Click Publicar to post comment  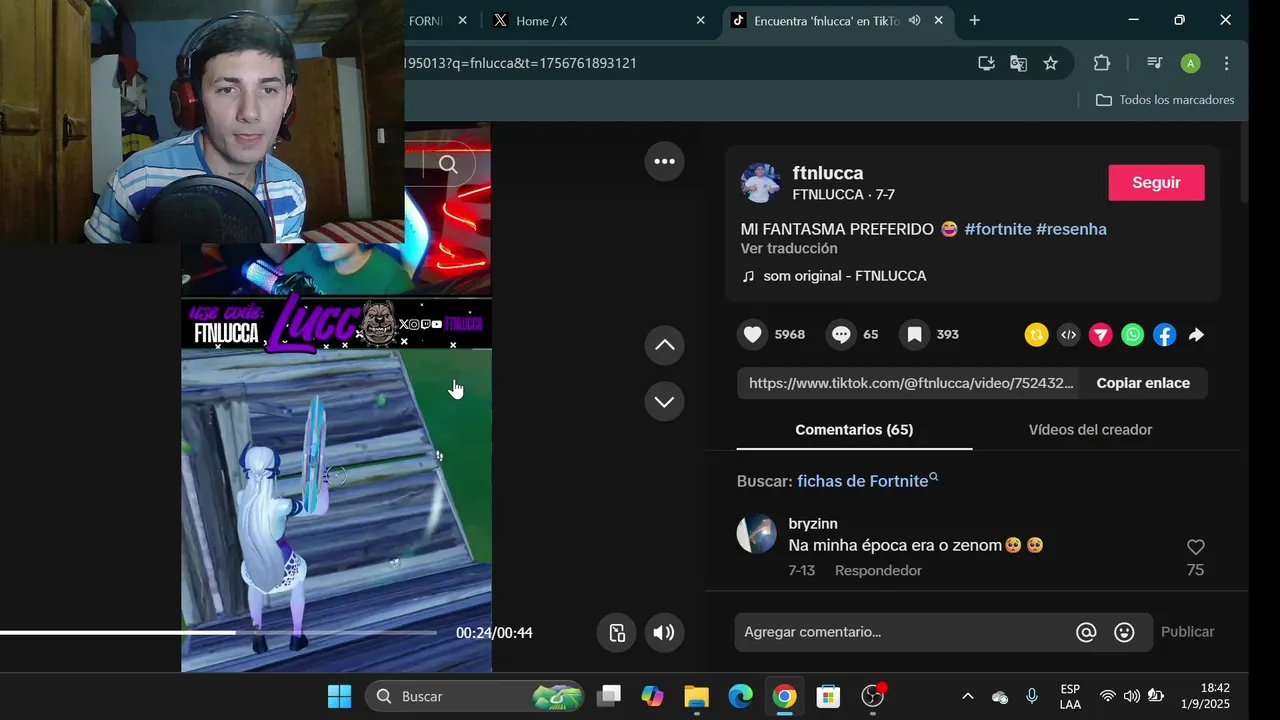point(1187,632)
